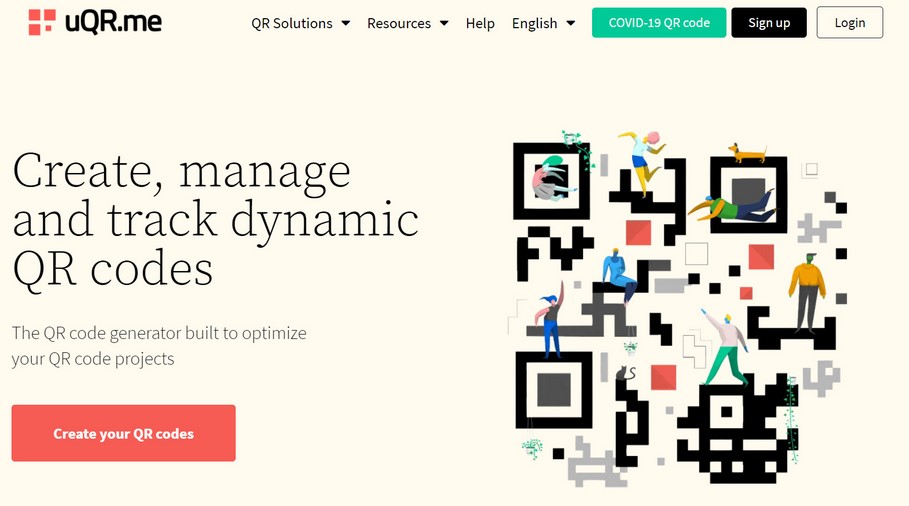Click the Create your QR codes button
The width and height of the screenshot is (909, 506).
click(x=123, y=433)
